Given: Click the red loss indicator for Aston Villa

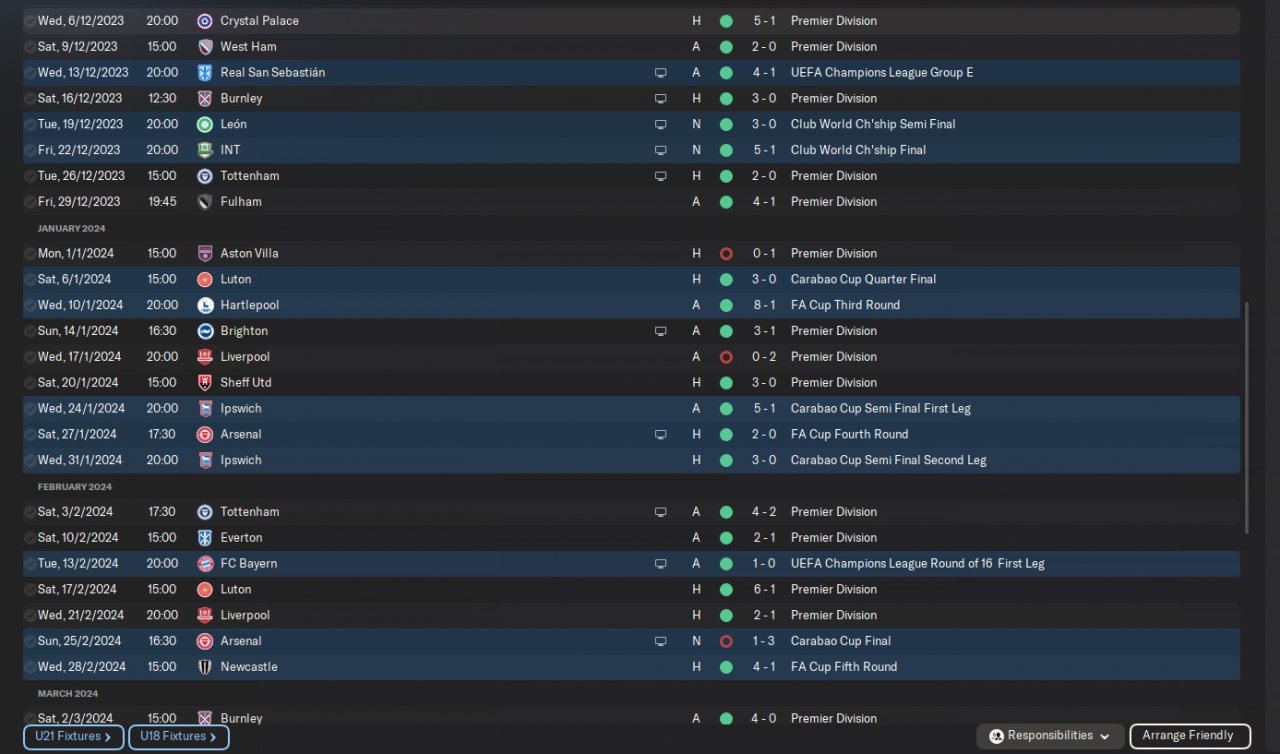Looking at the screenshot, I should pyautogui.click(x=726, y=253).
